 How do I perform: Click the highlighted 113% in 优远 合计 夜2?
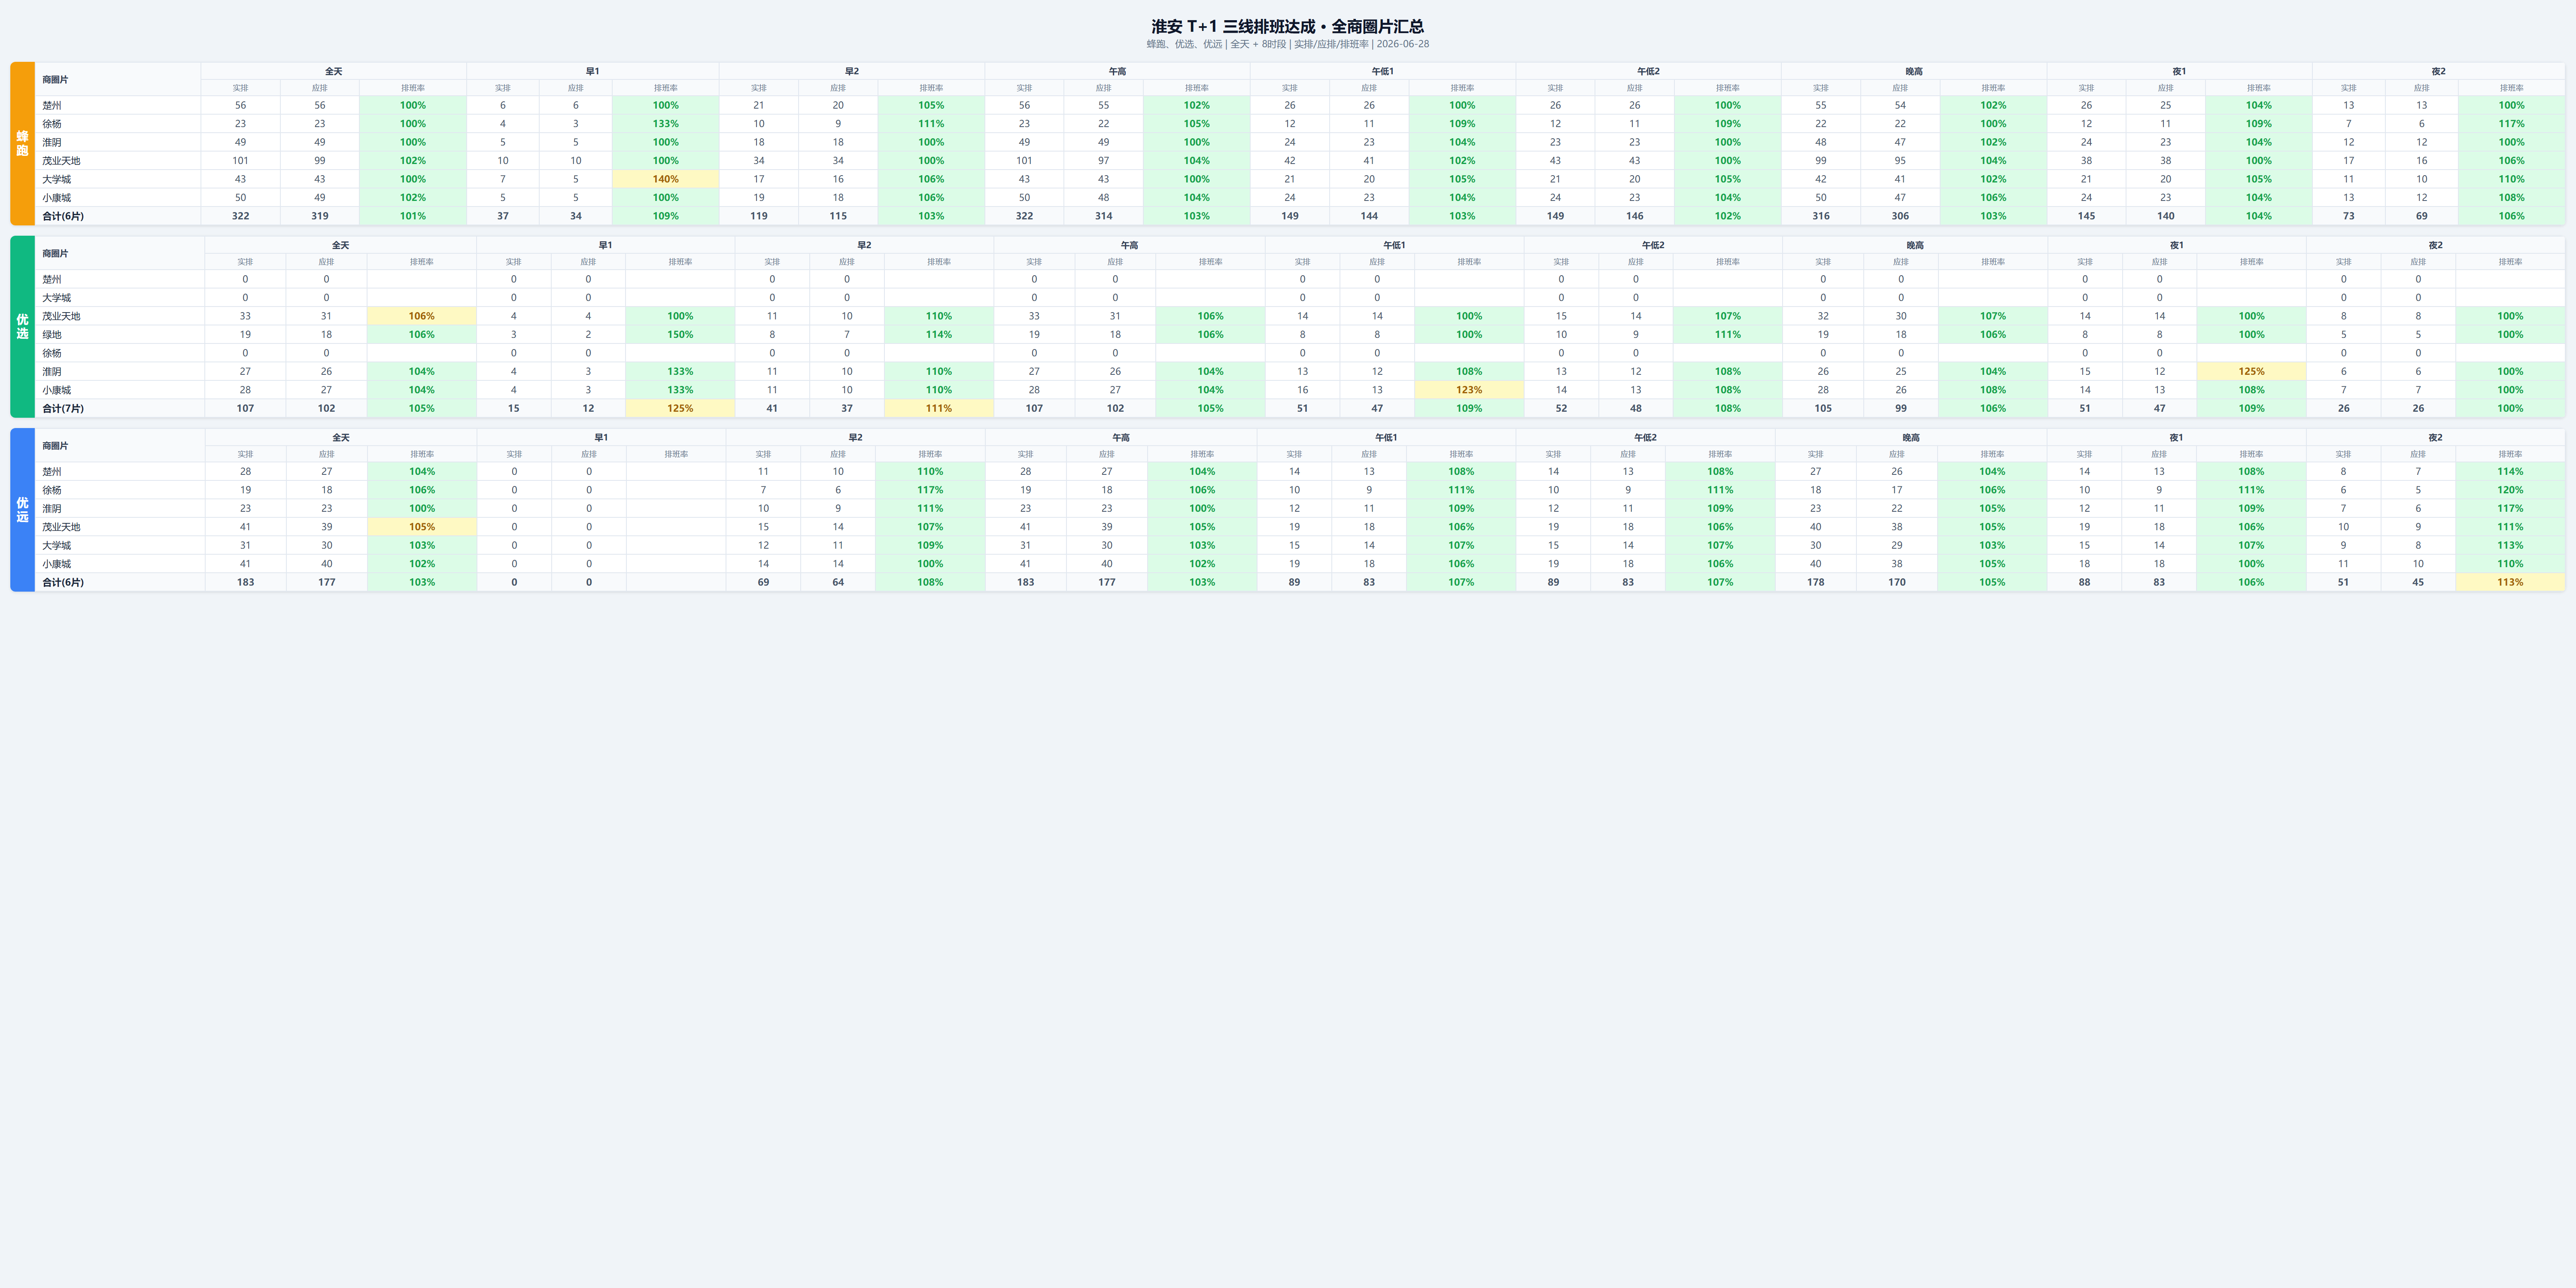coord(2510,582)
